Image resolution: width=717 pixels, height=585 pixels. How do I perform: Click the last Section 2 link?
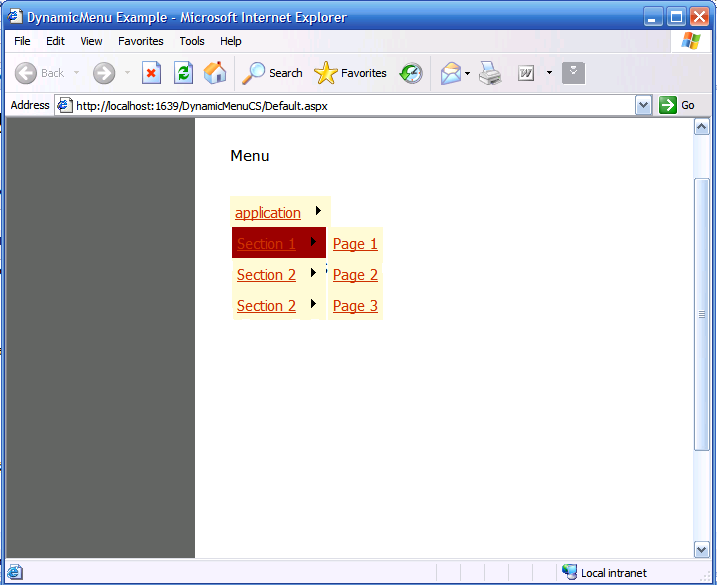[266, 306]
